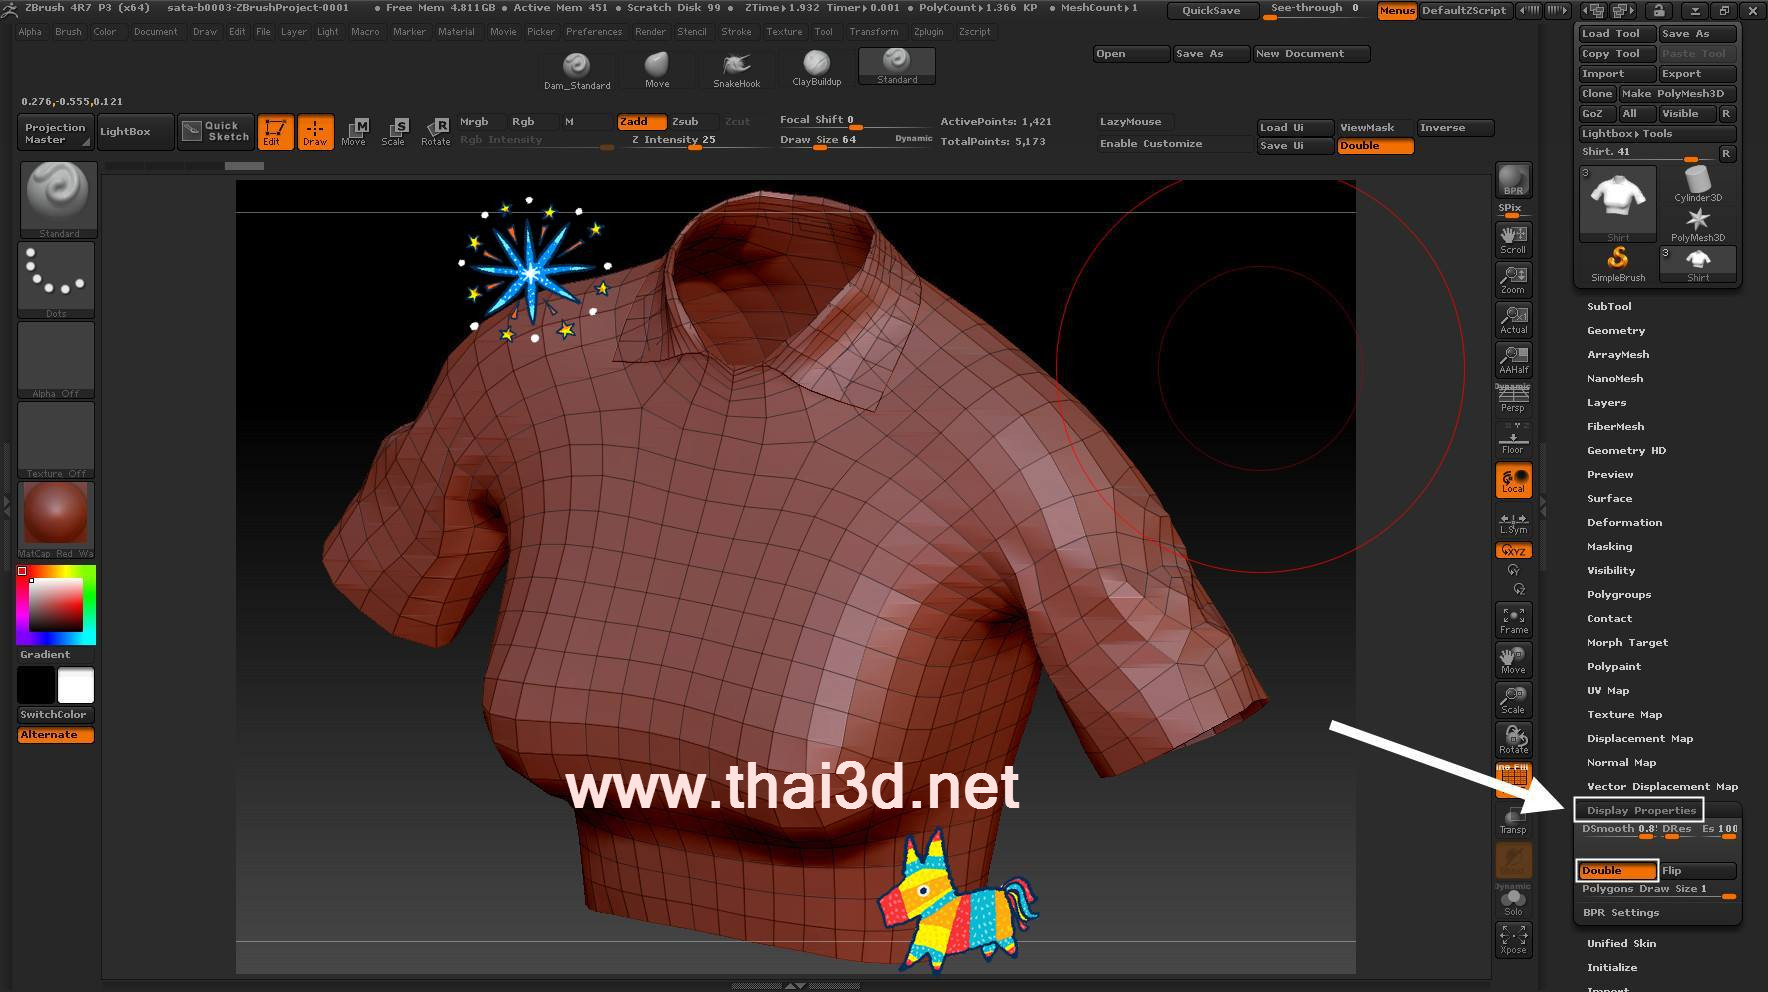
Task: Click the Xpose icon
Action: click(1513, 939)
